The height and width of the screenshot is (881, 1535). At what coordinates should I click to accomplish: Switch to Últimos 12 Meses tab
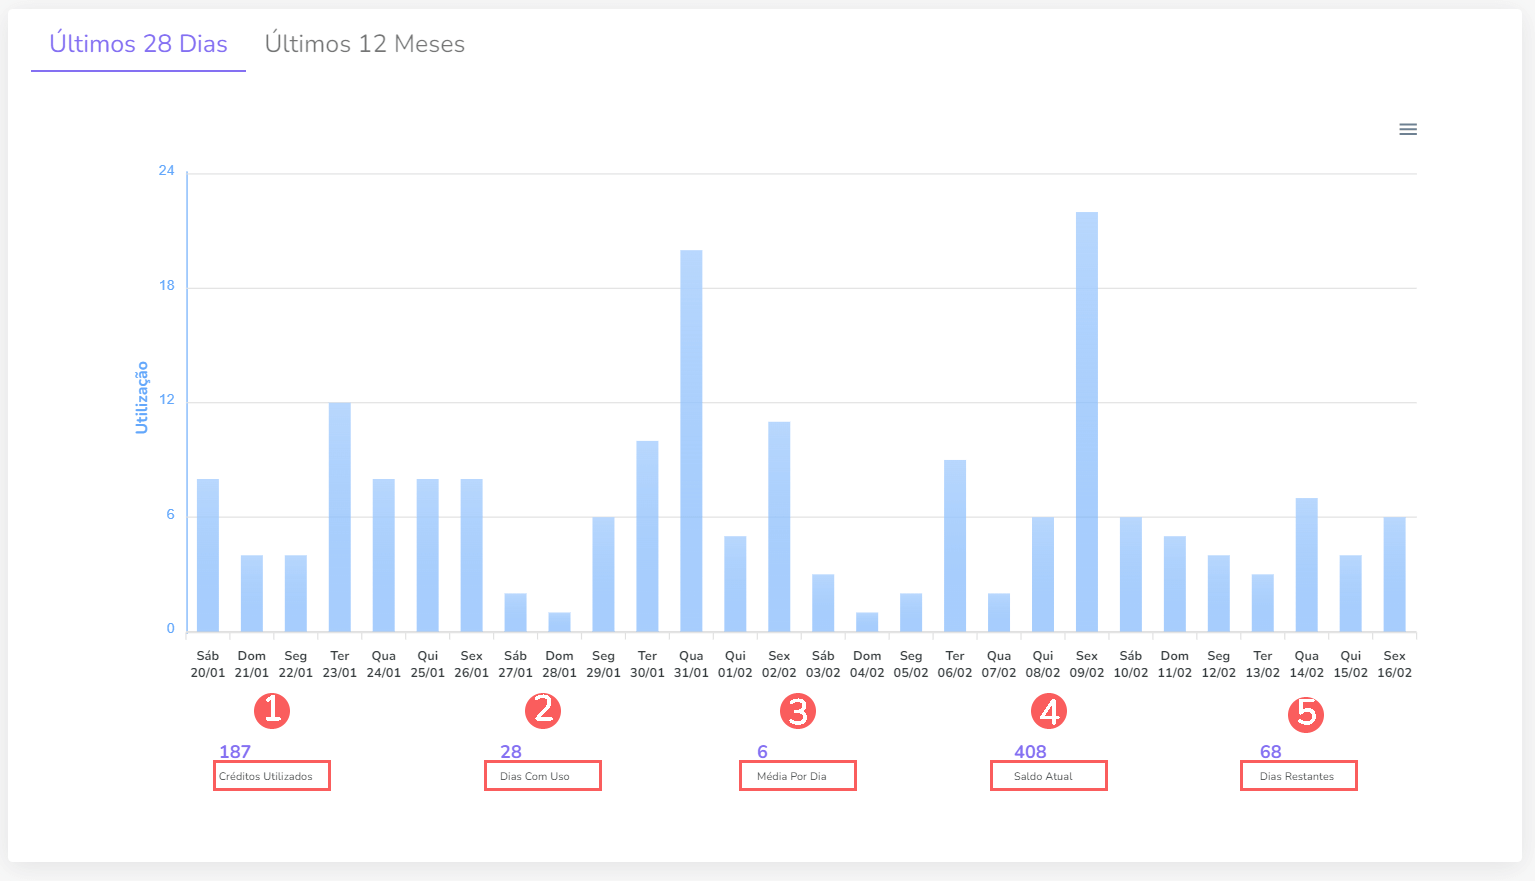pyautogui.click(x=365, y=44)
